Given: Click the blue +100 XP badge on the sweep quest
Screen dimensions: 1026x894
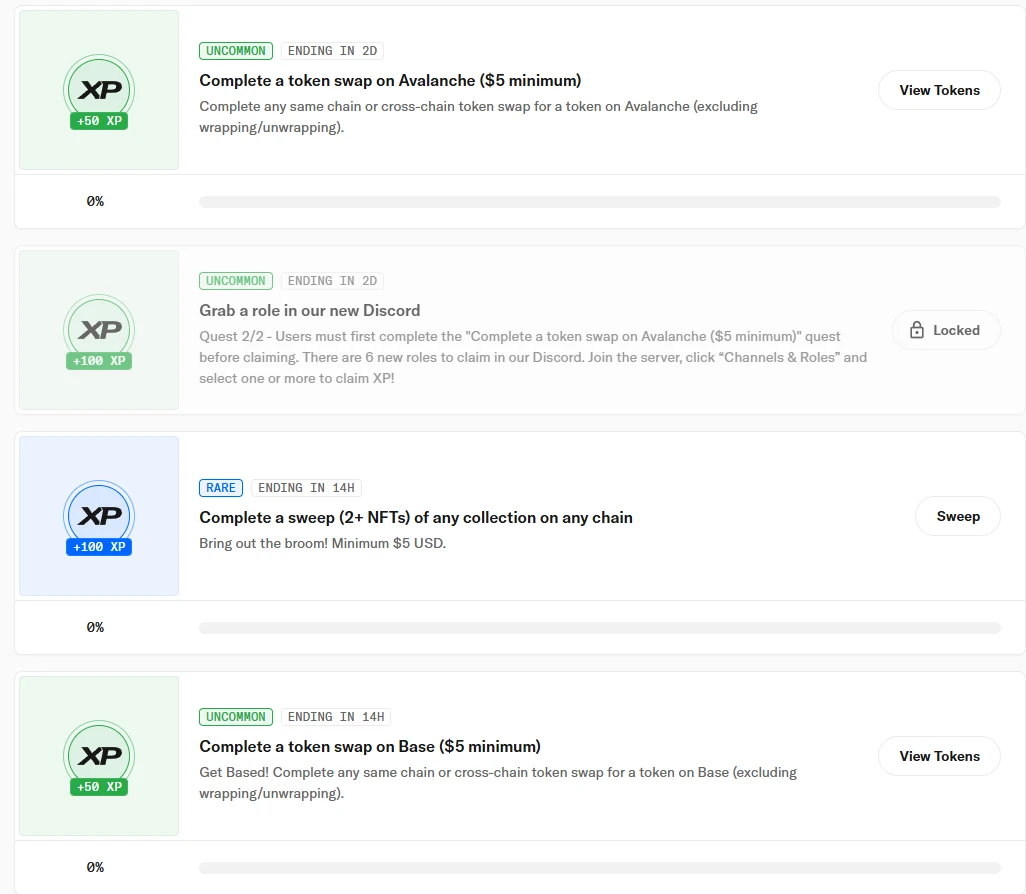Looking at the screenshot, I should [x=99, y=547].
